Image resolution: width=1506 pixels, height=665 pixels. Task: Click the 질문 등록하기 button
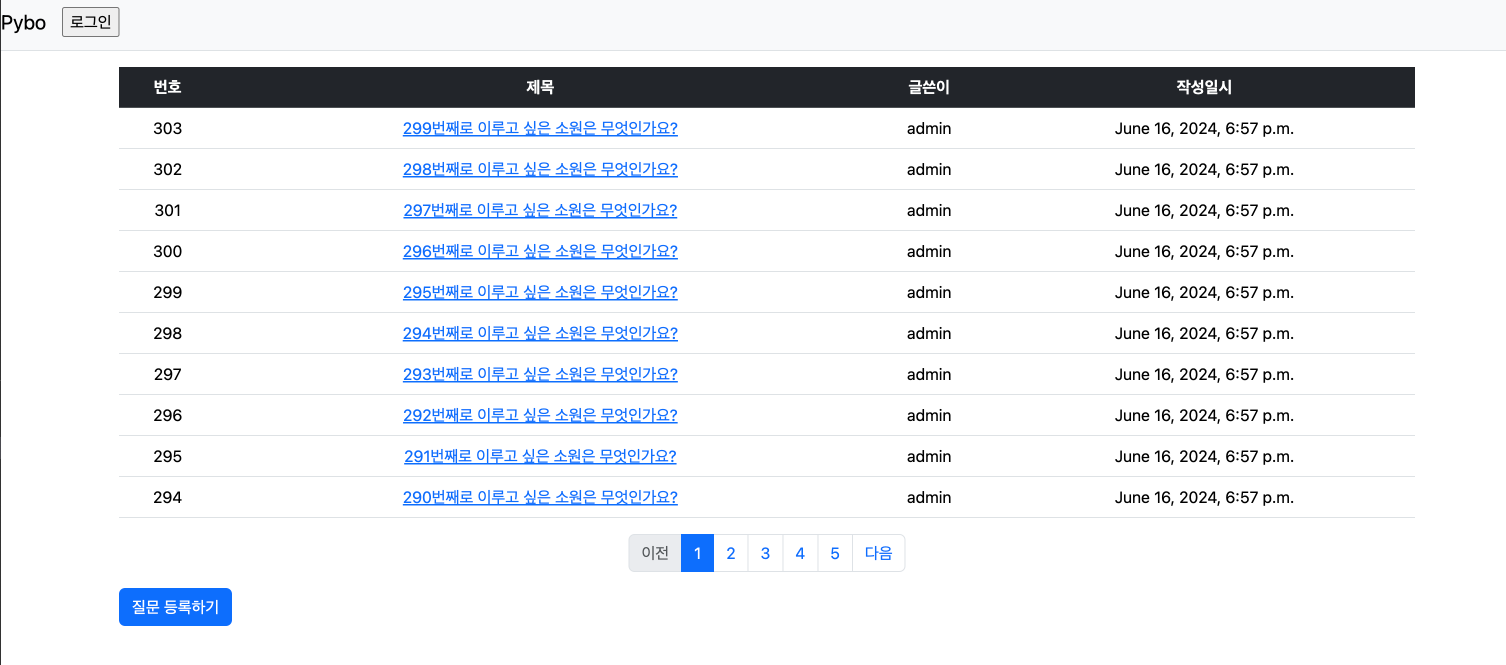coord(175,607)
